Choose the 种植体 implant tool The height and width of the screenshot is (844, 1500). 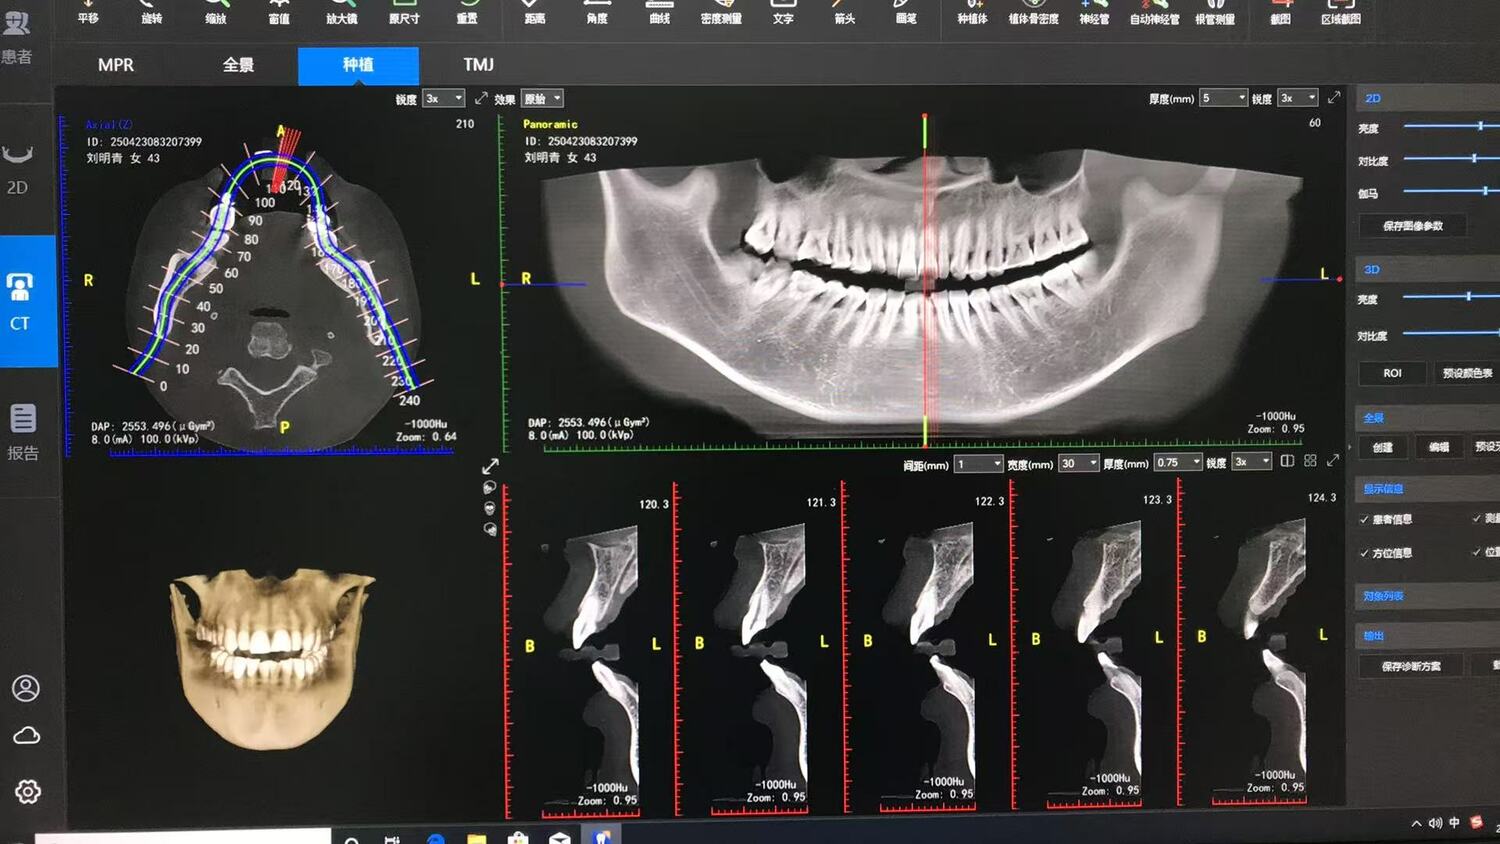click(972, 12)
